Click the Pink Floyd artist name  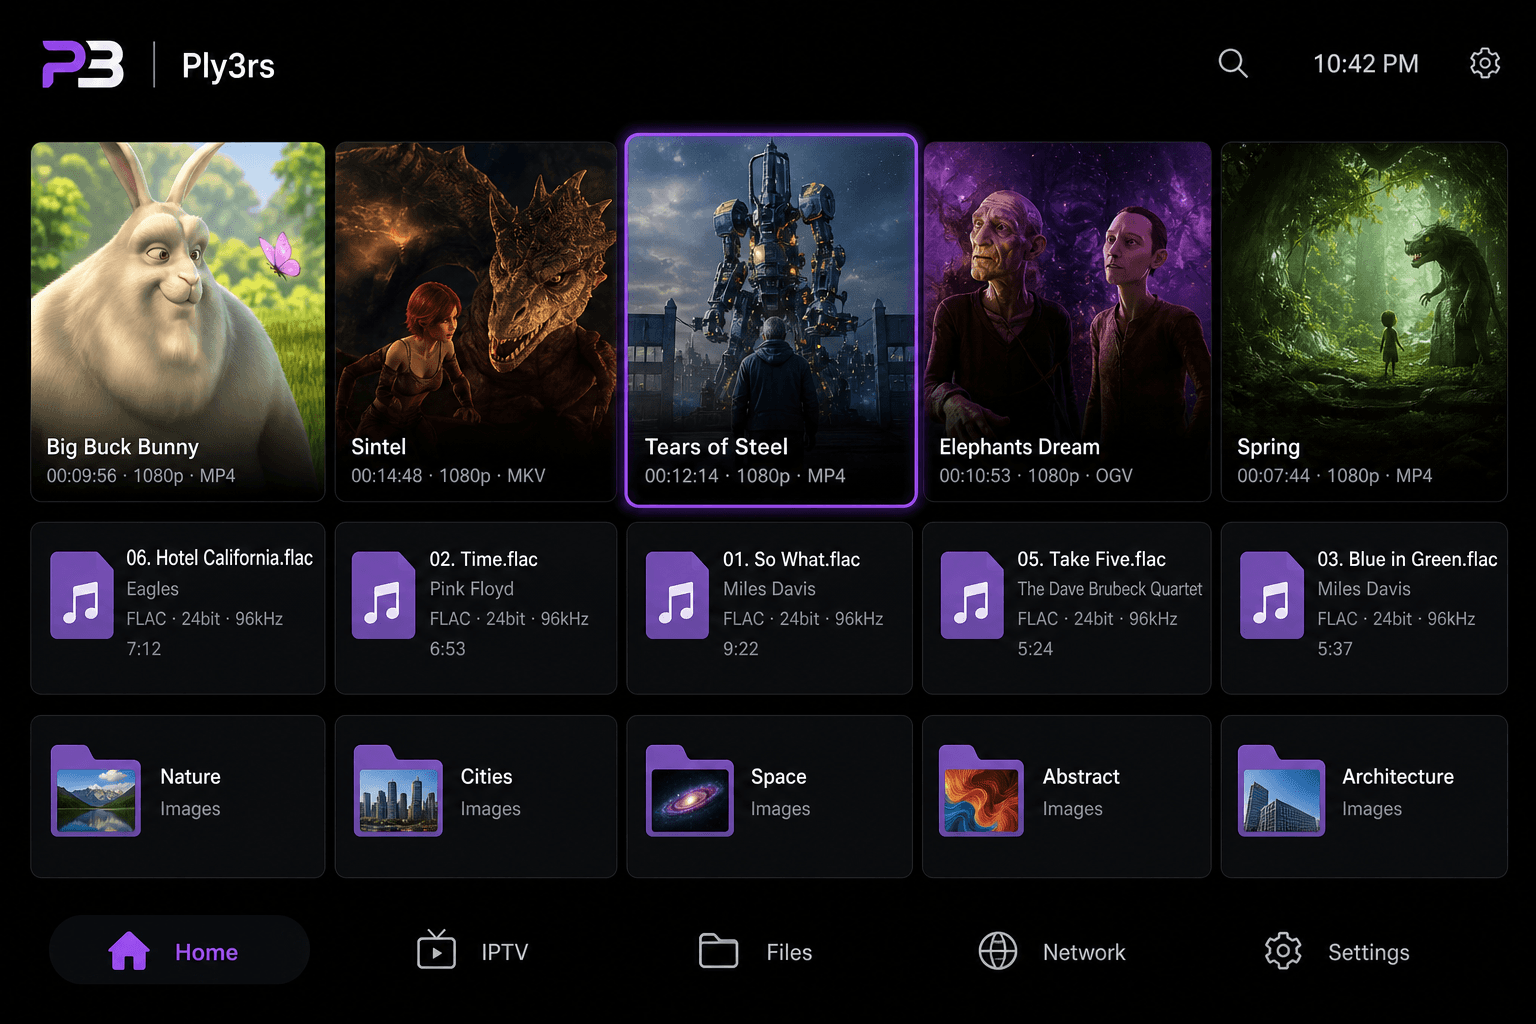tap(471, 589)
